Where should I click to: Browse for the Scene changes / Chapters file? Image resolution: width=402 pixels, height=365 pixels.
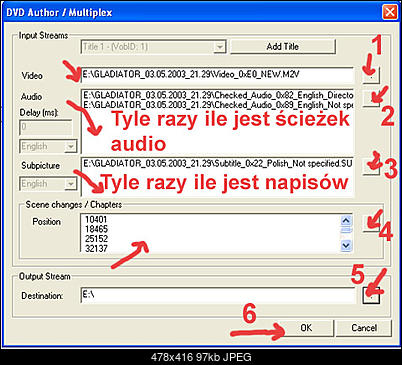tap(371, 223)
